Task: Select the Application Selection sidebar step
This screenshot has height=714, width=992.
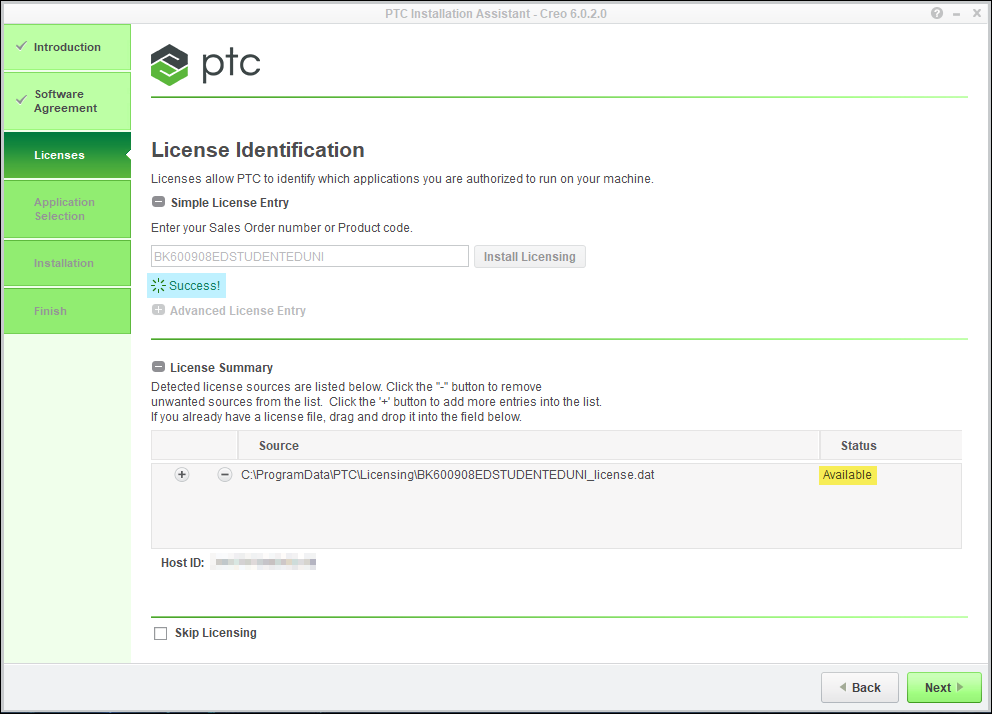Action: 66,209
